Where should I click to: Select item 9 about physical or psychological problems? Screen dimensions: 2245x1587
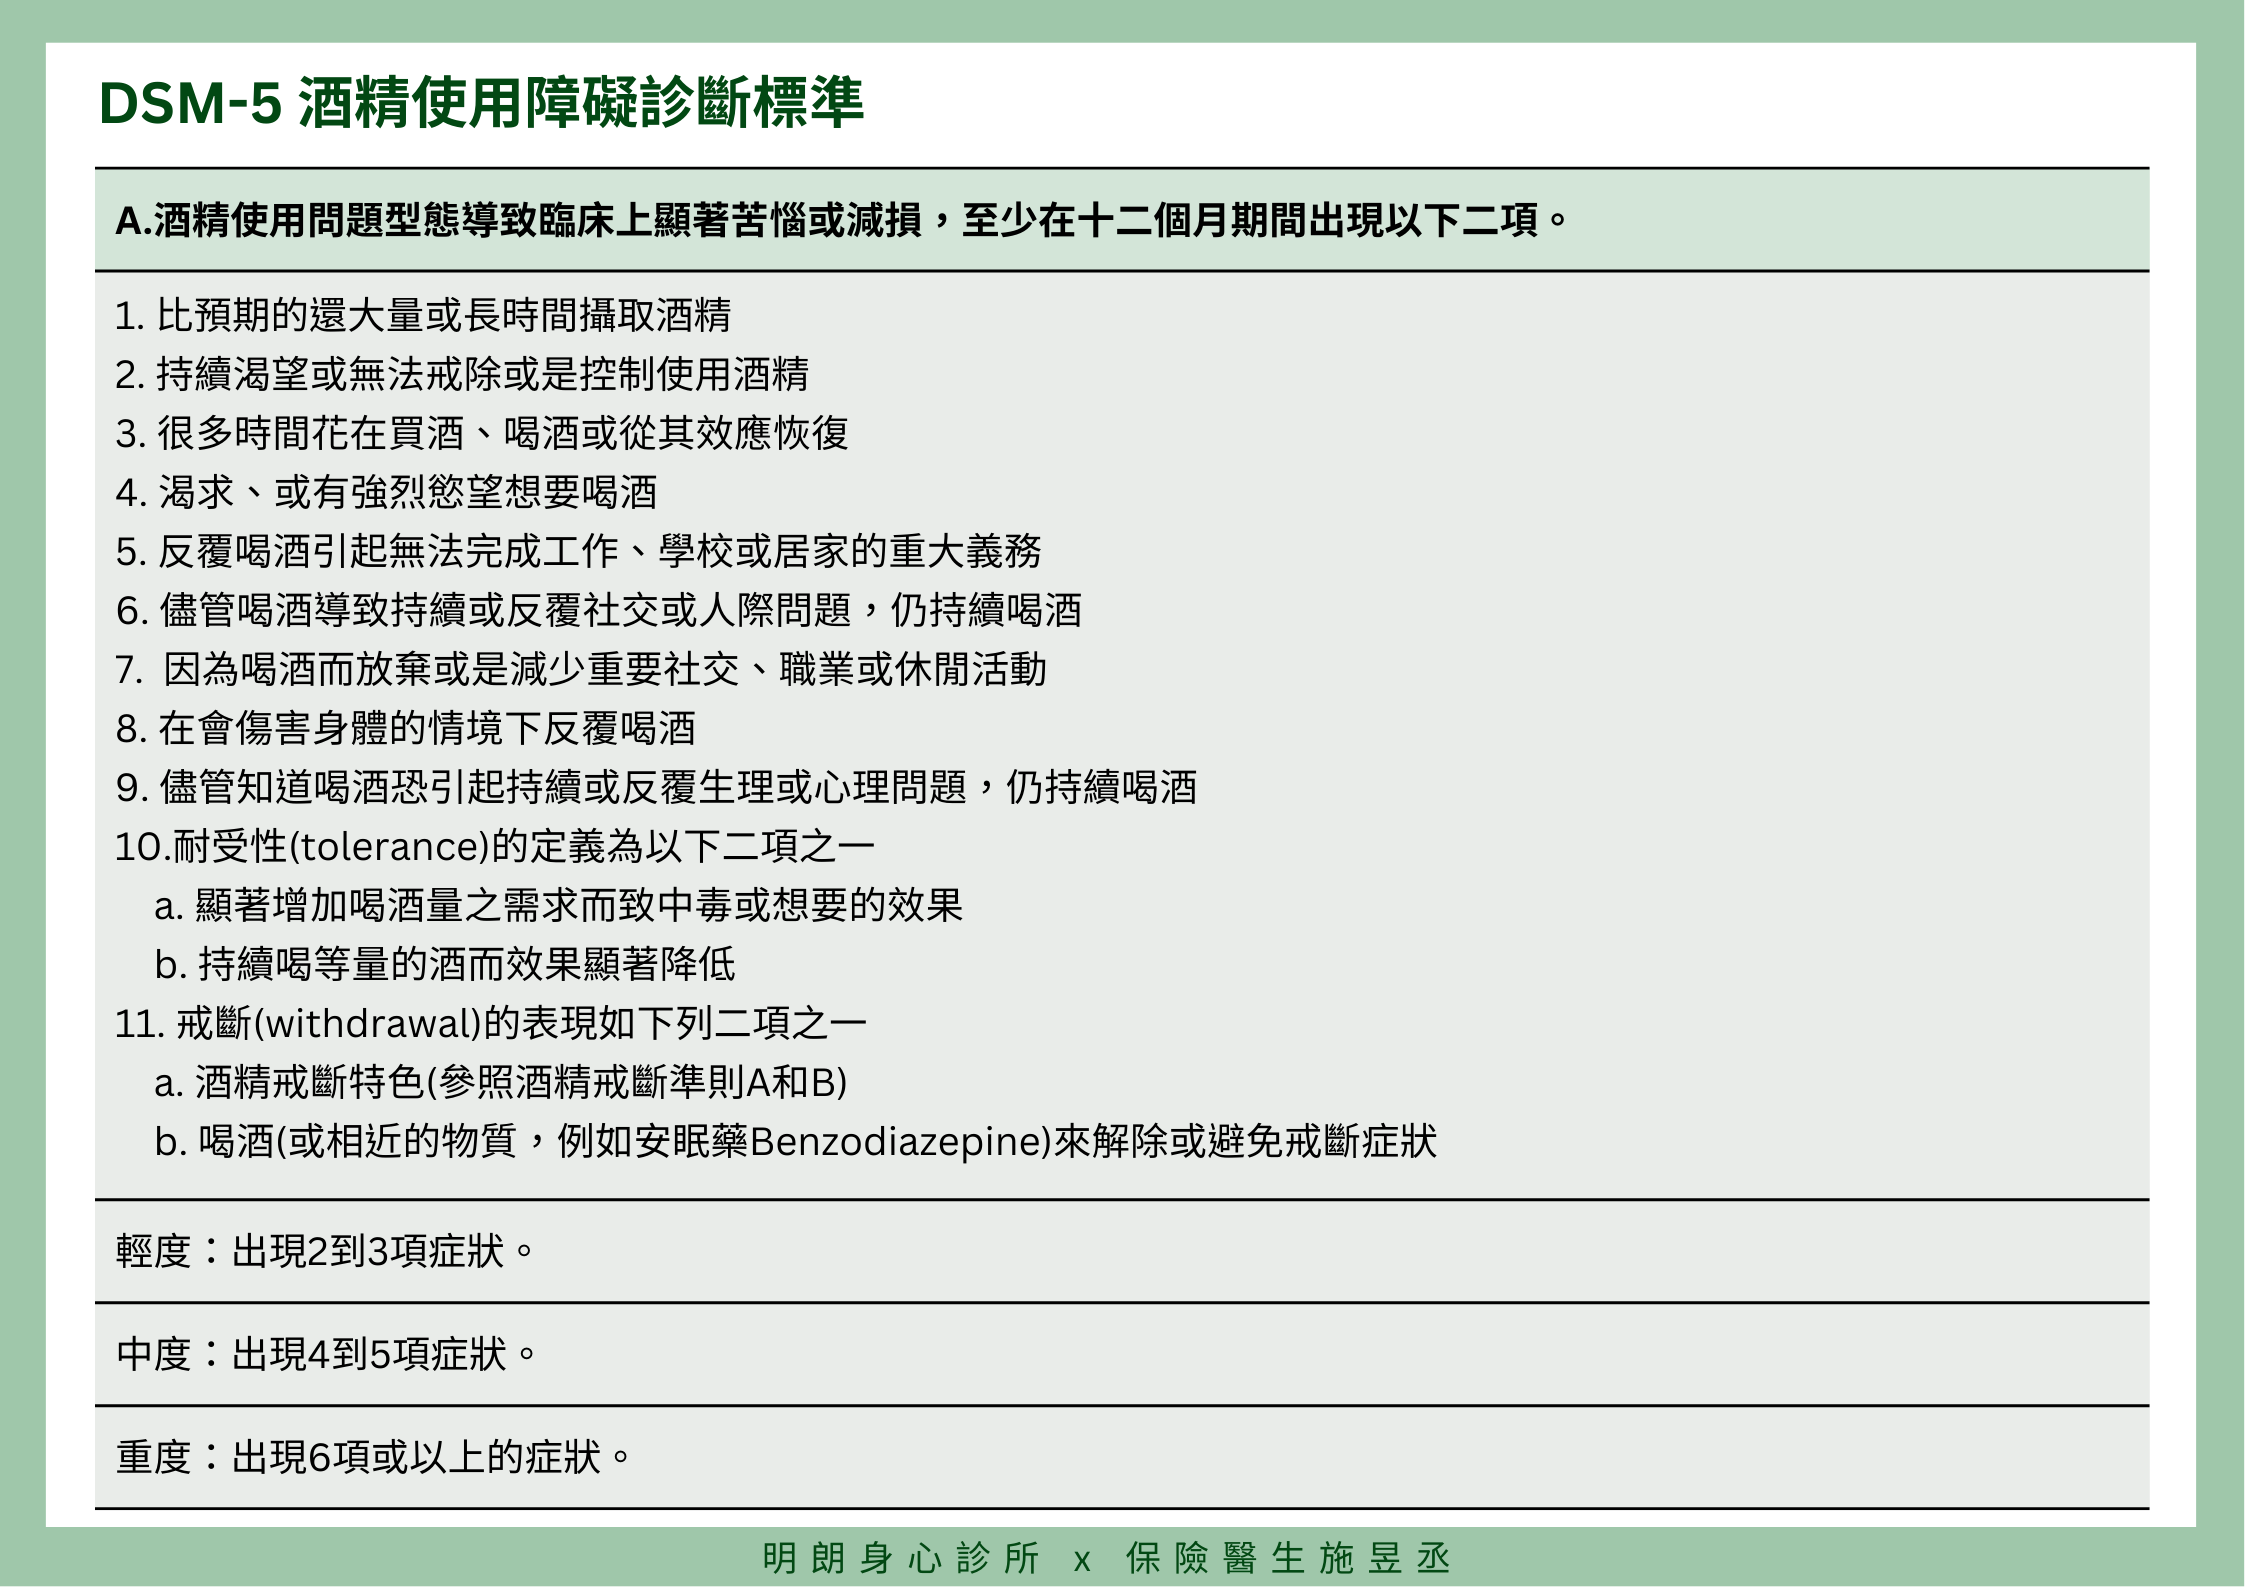click(656, 787)
